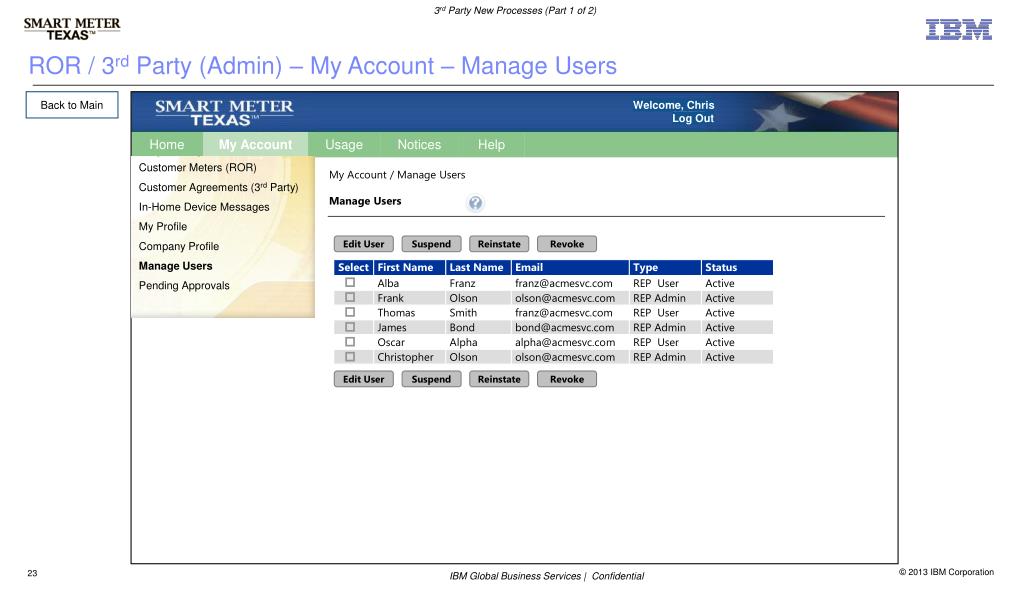Click the Welcome, Chris text
This screenshot has width=1023, height=590.
673,105
